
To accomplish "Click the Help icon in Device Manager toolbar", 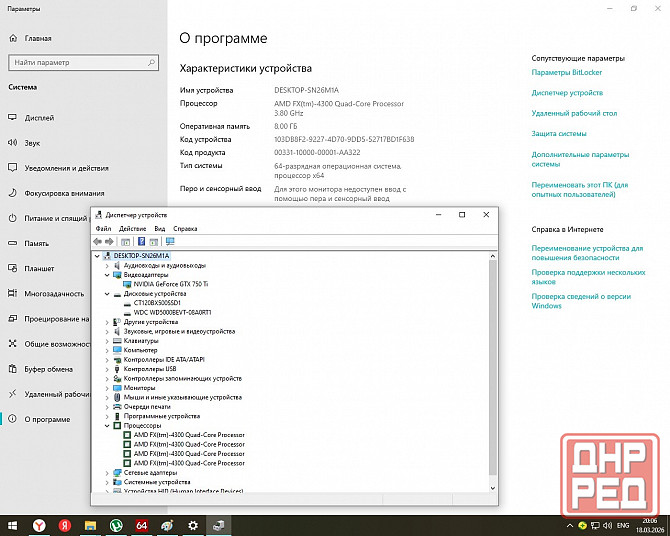I will pos(141,241).
